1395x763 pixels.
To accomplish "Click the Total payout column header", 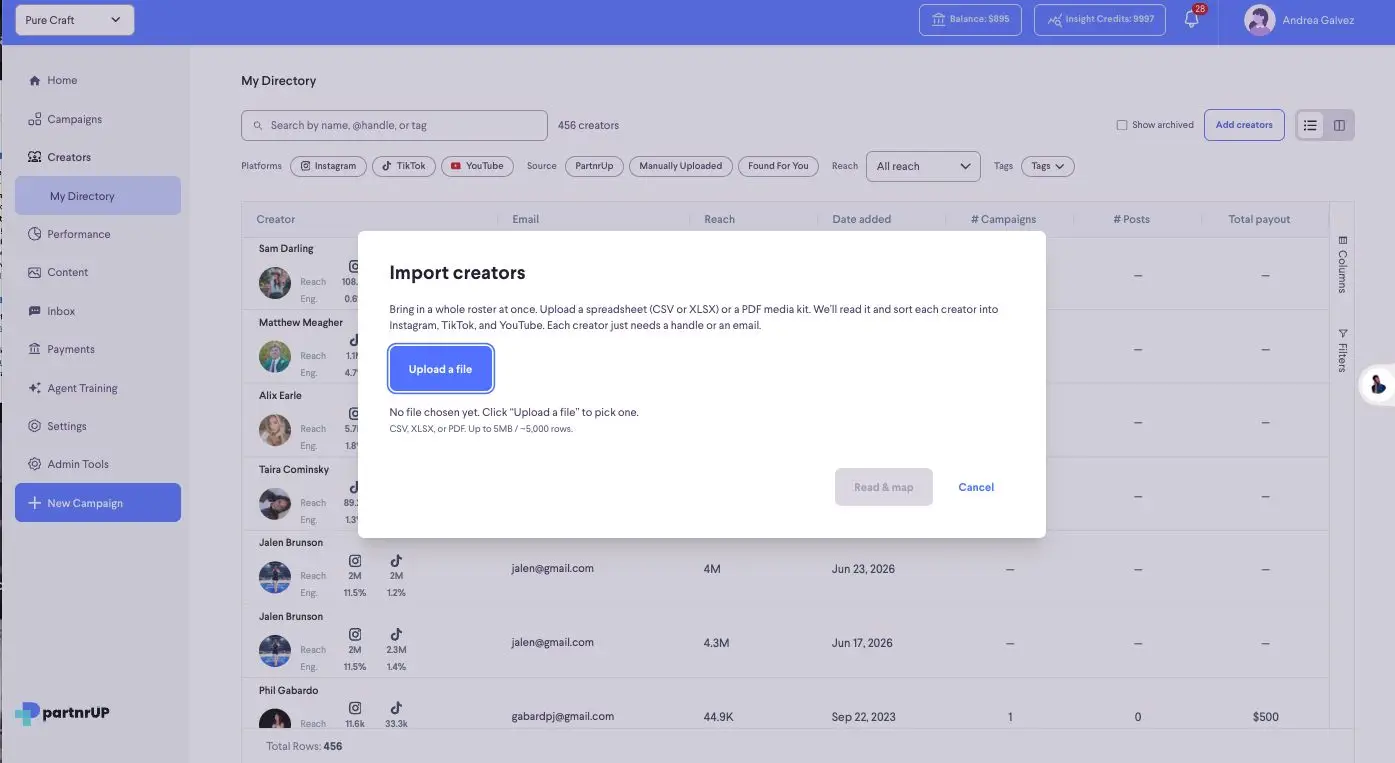I will tap(1259, 219).
